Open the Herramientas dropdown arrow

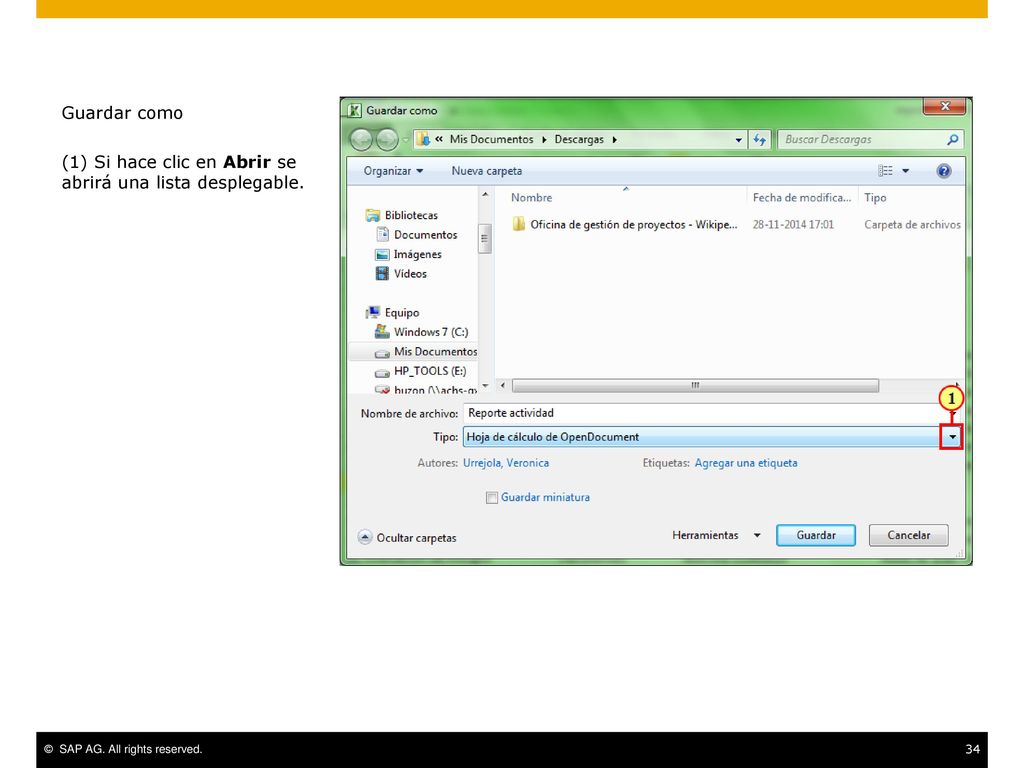[757, 536]
